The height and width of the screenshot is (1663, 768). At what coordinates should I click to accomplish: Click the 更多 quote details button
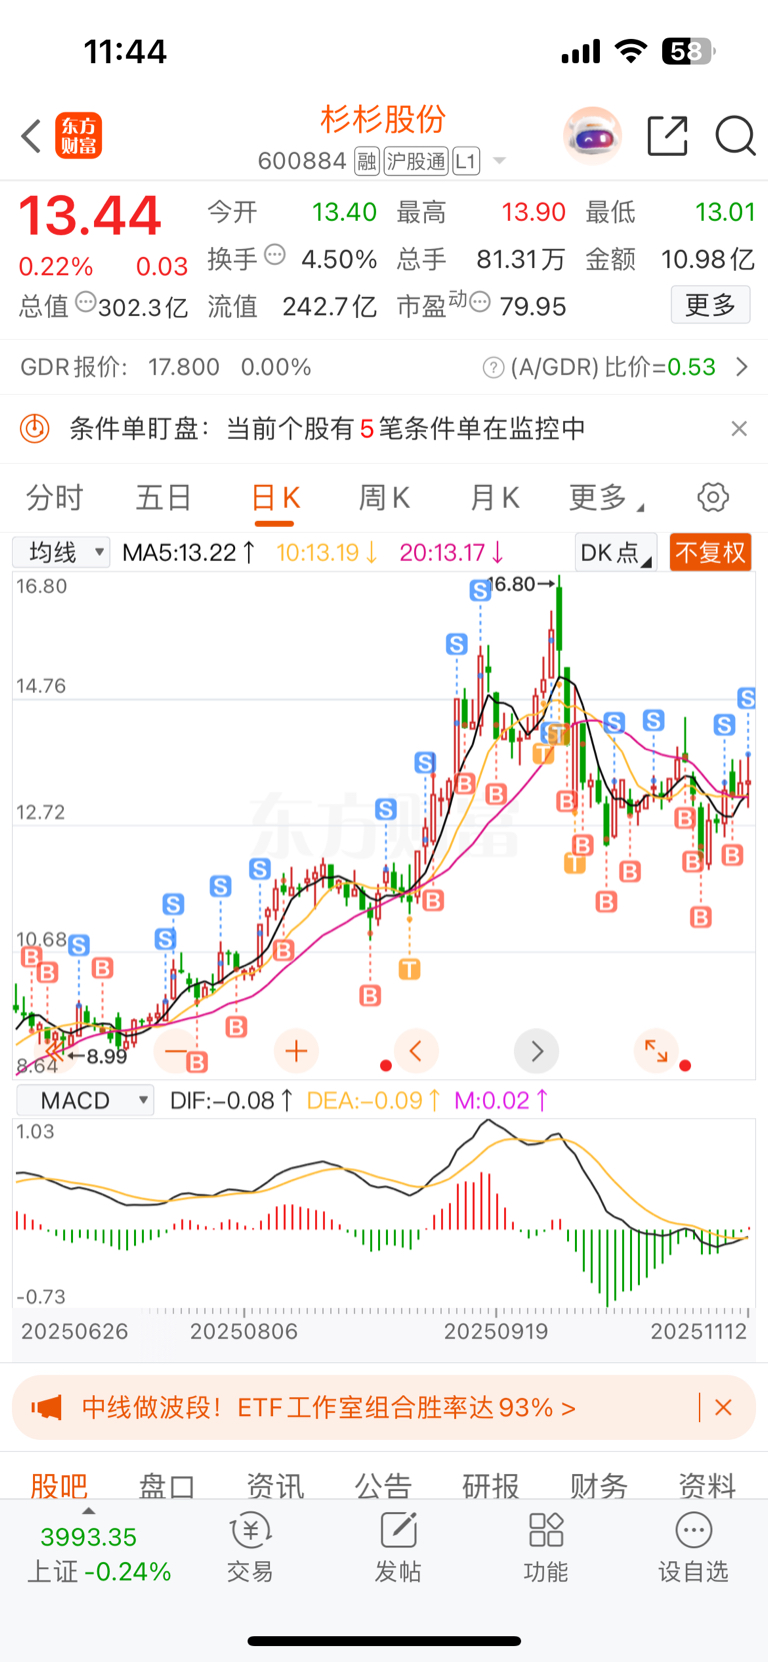710,305
